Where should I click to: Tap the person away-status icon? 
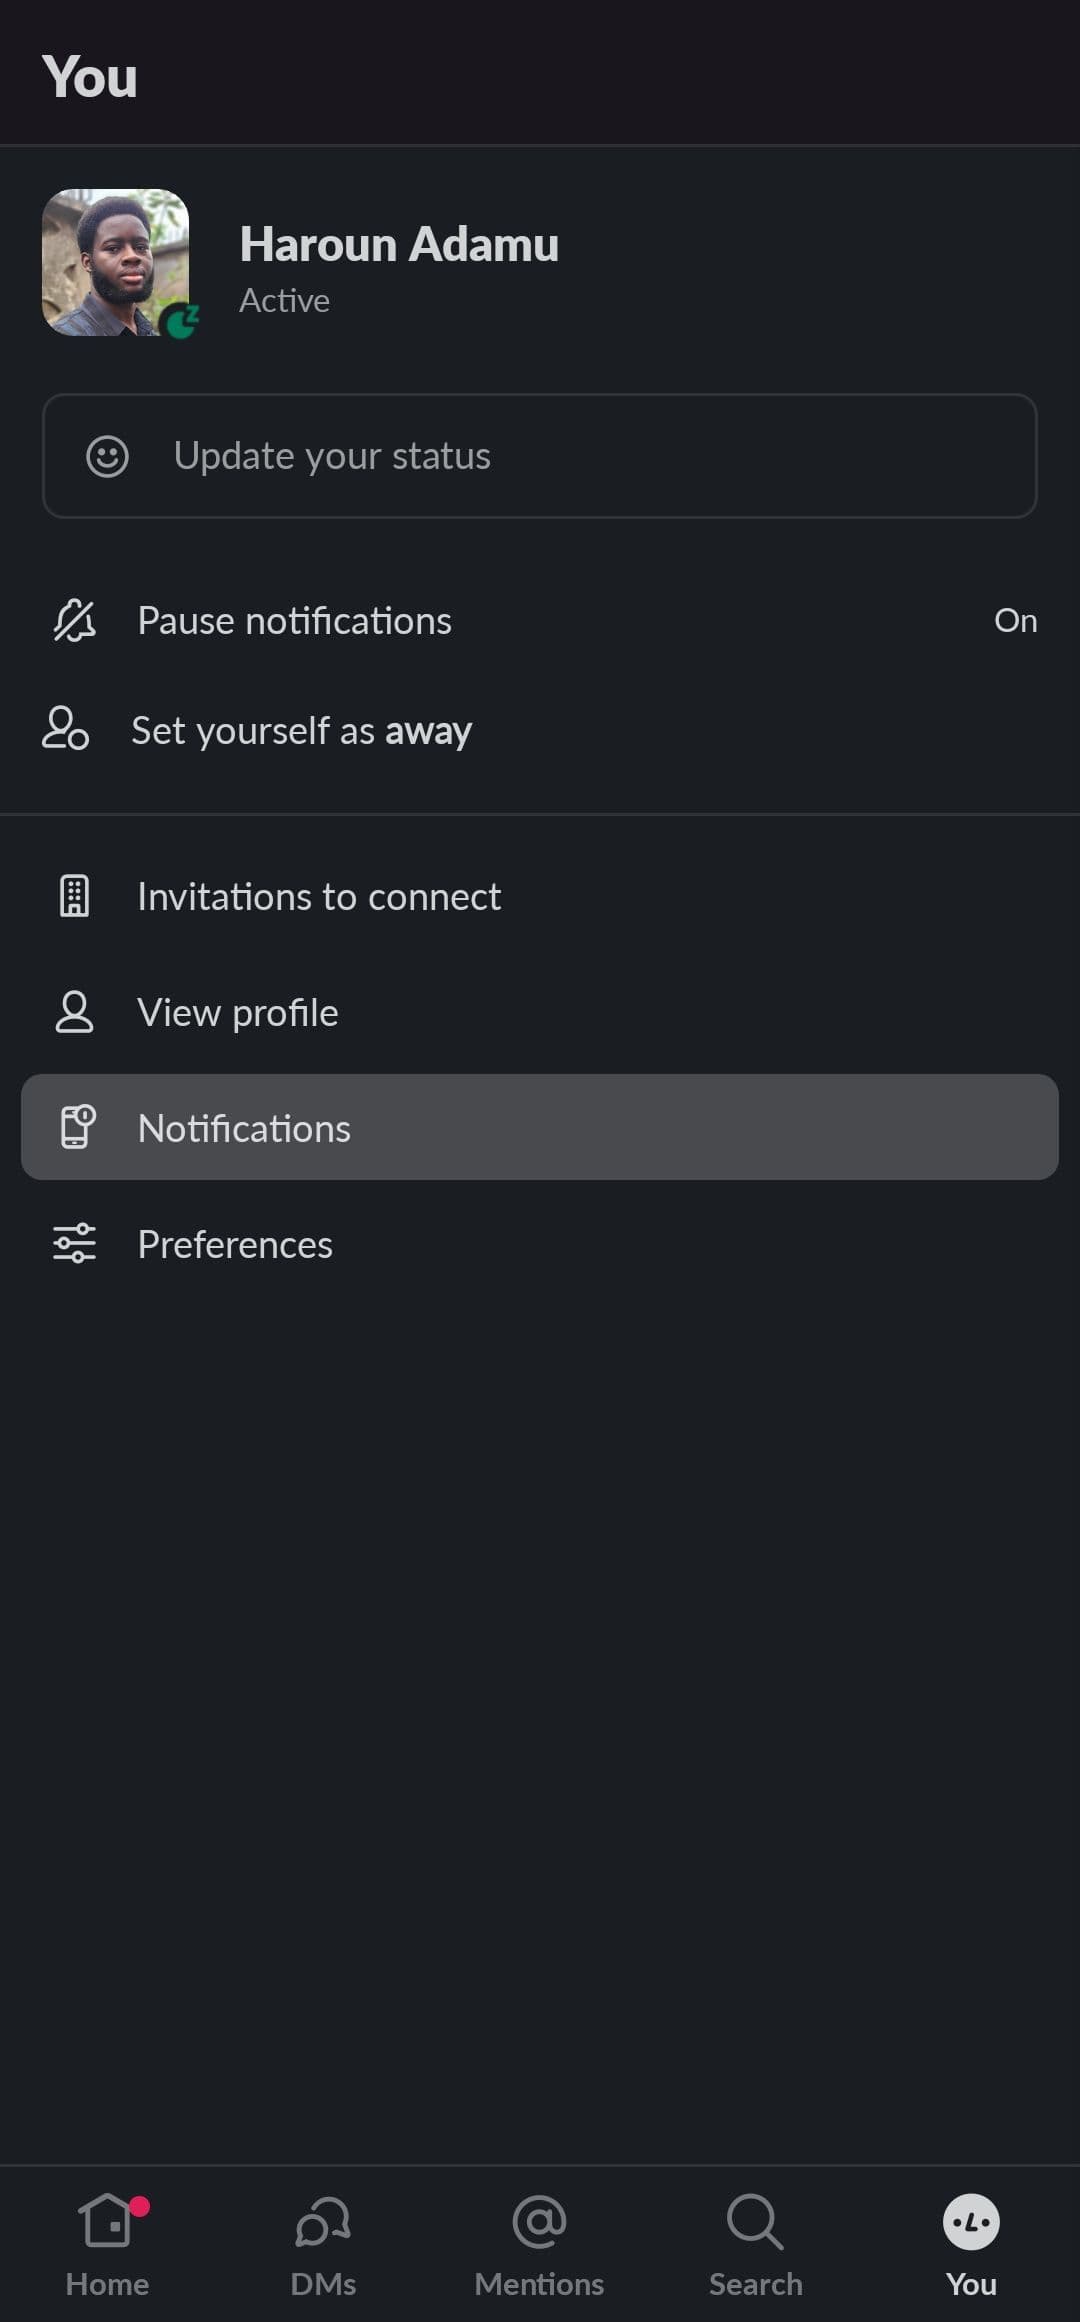point(66,728)
